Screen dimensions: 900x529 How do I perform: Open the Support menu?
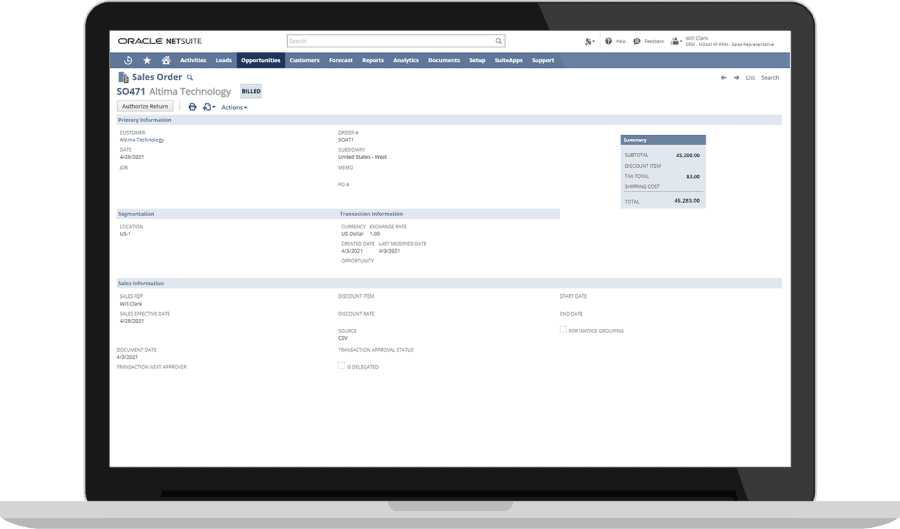click(x=542, y=60)
